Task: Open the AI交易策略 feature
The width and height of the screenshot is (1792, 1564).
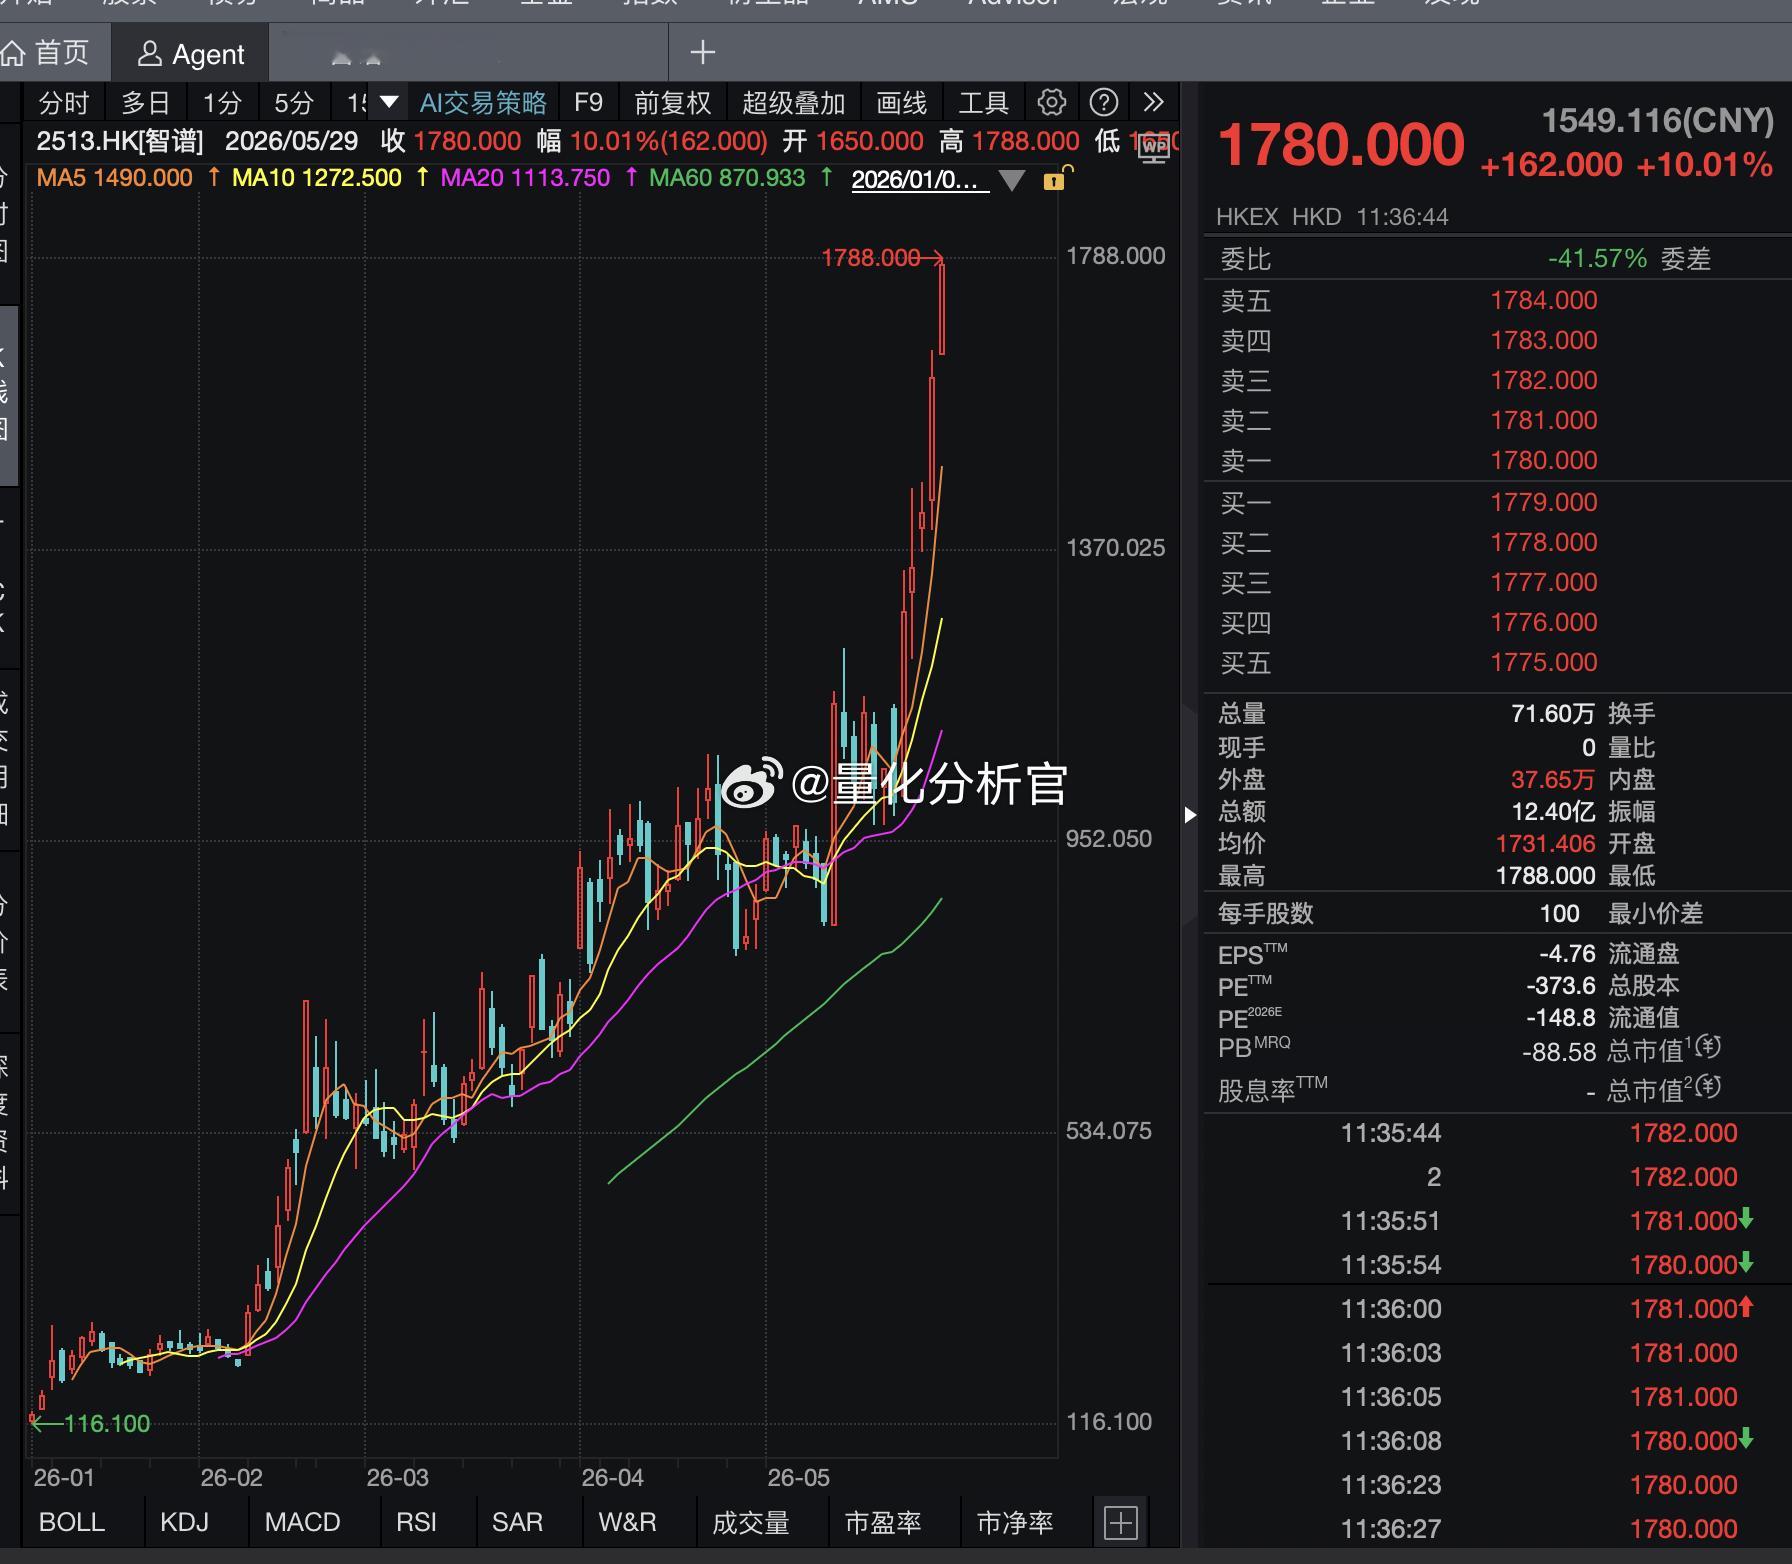Action: (x=483, y=103)
